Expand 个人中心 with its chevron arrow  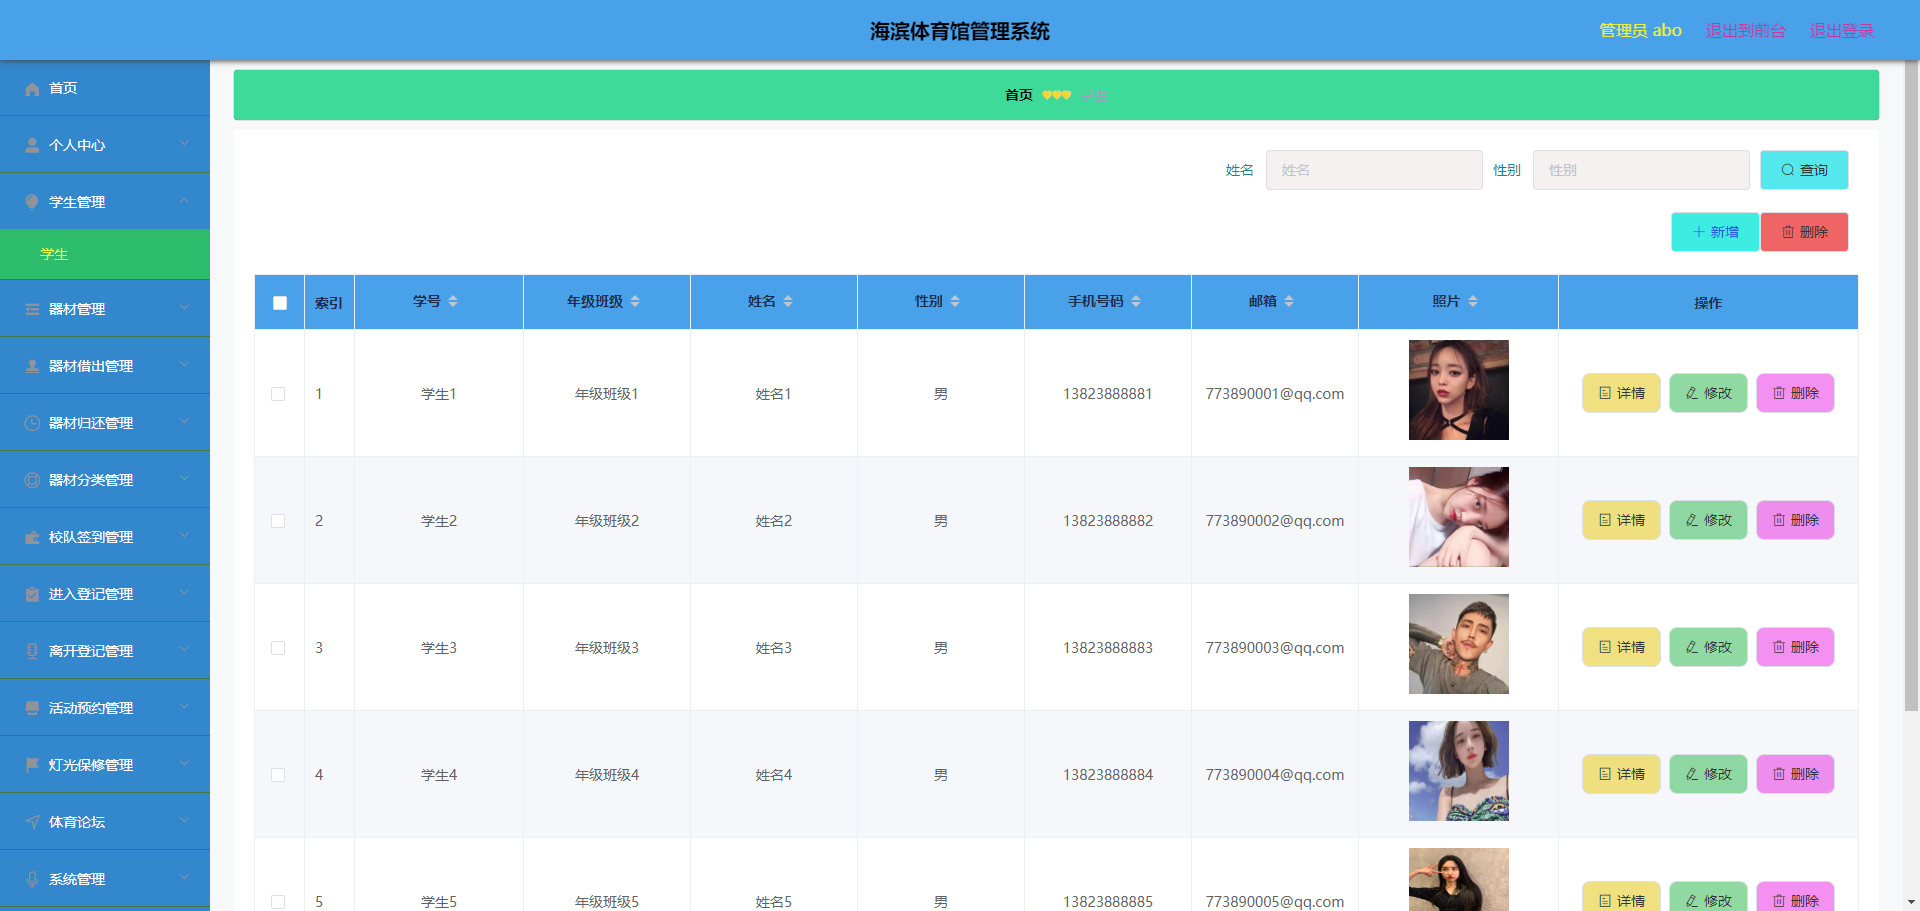point(185,144)
